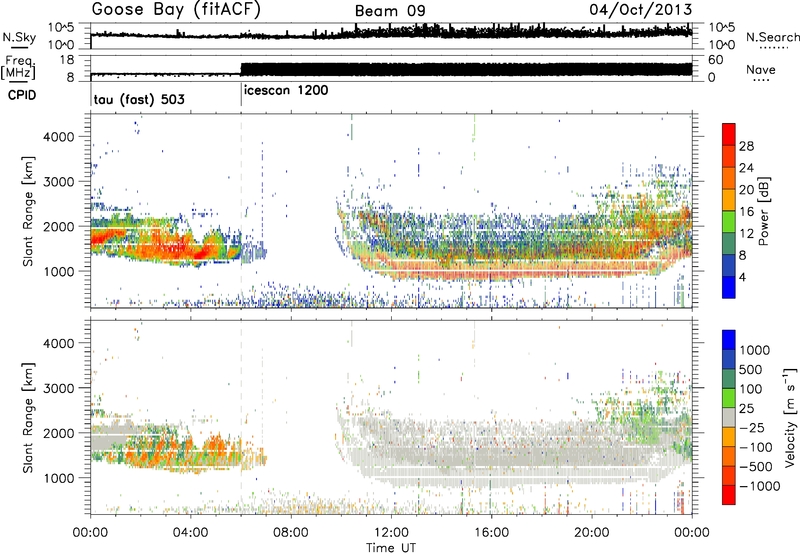Click the 'Velocity [m s⁻¹]' colorbar label

(x=790, y=417)
